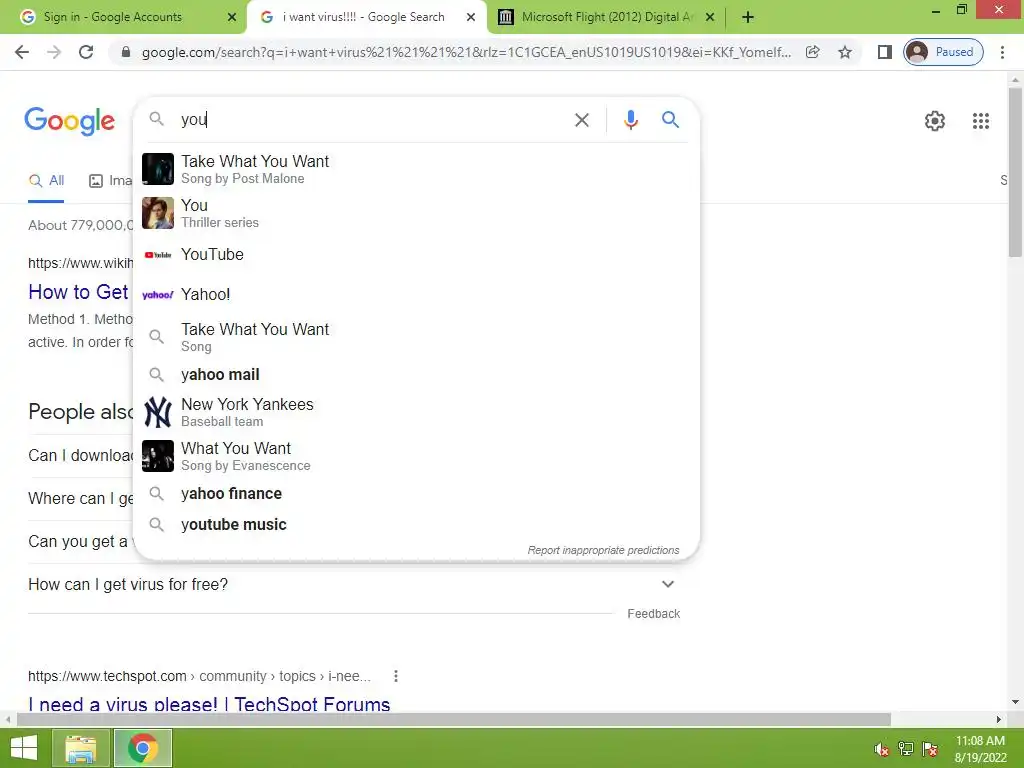The image size is (1024, 768).
Task: Pick the Yahoo! suggestion
Action: [x=417, y=295]
